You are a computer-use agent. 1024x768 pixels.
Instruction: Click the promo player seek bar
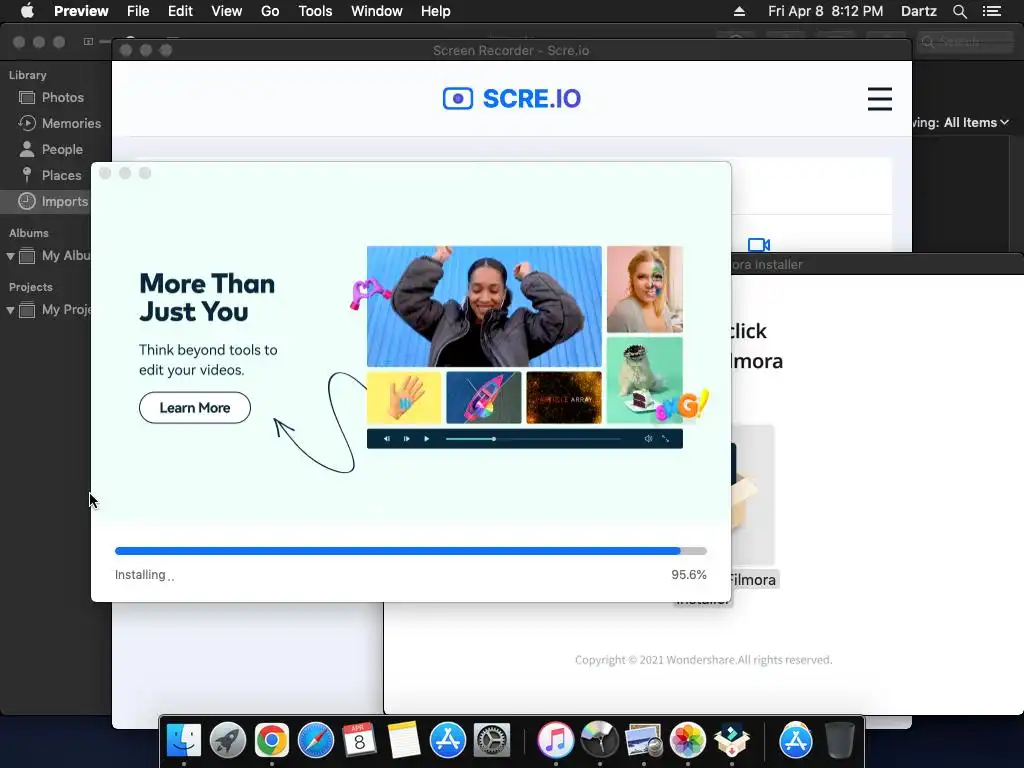pyautogui.click(x=533, y=439)
